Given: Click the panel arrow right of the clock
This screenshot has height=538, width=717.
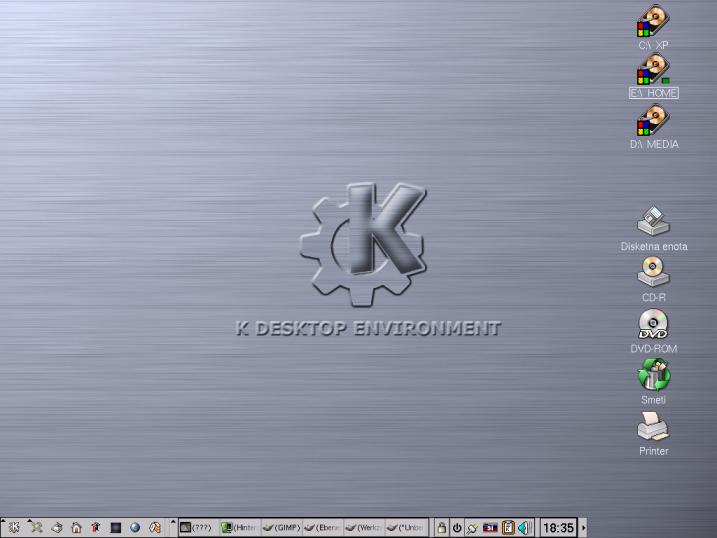Looking at the screenshot, I should tap(583, 528).
